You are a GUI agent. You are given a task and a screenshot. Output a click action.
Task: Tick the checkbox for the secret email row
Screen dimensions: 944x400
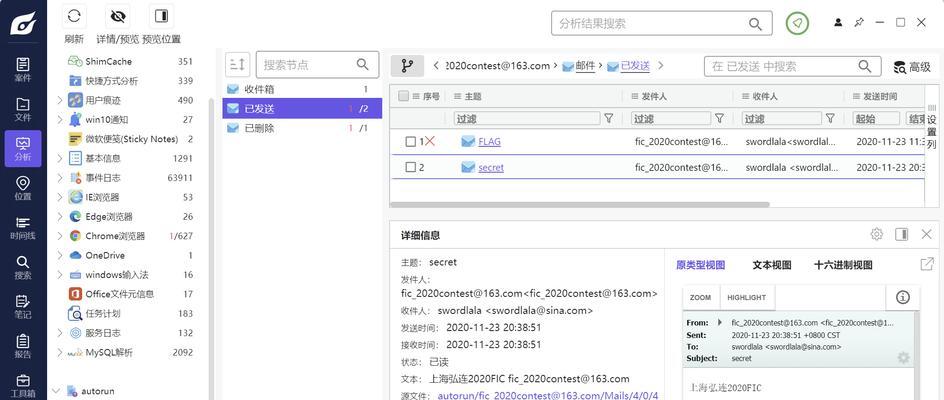pyautogui.click(x=411, y=167)
